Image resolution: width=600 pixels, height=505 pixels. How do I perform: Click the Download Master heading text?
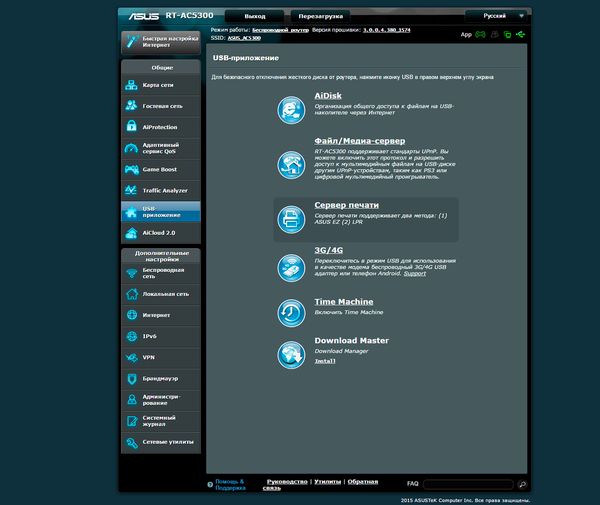coord(351,340)
